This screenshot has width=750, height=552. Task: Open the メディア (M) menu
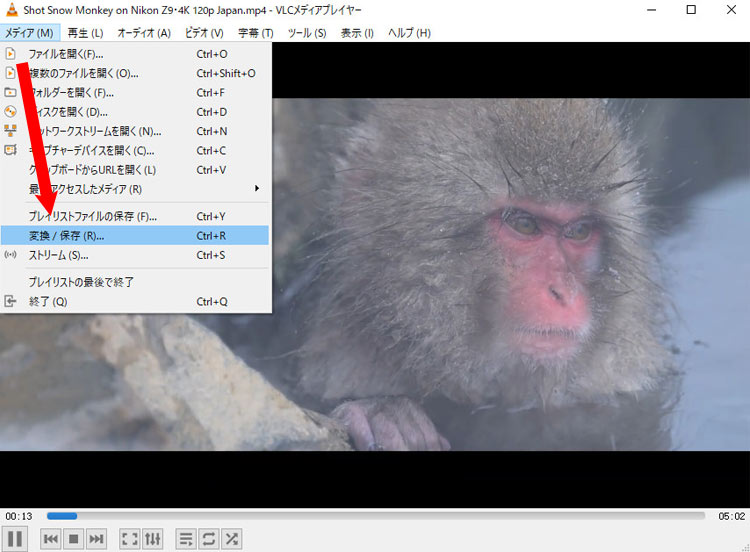coord(29,33)
